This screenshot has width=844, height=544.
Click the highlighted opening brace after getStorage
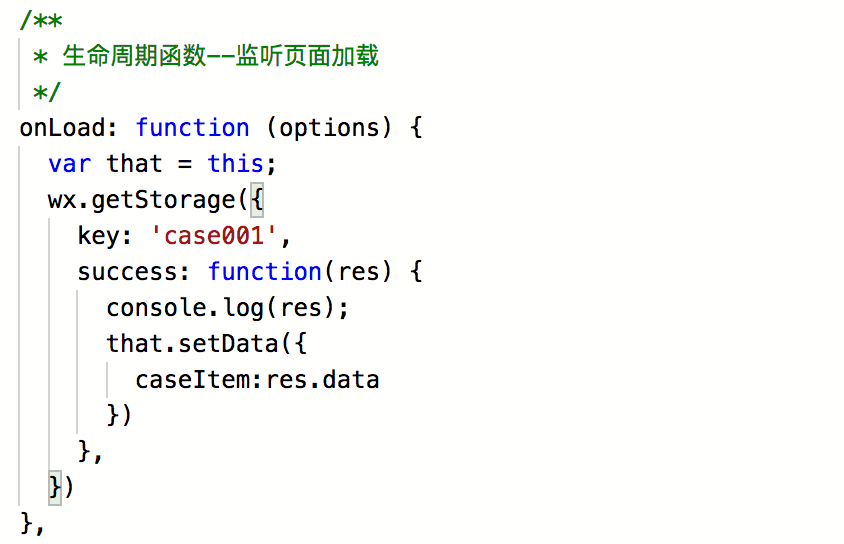click(x=256, y=200)
